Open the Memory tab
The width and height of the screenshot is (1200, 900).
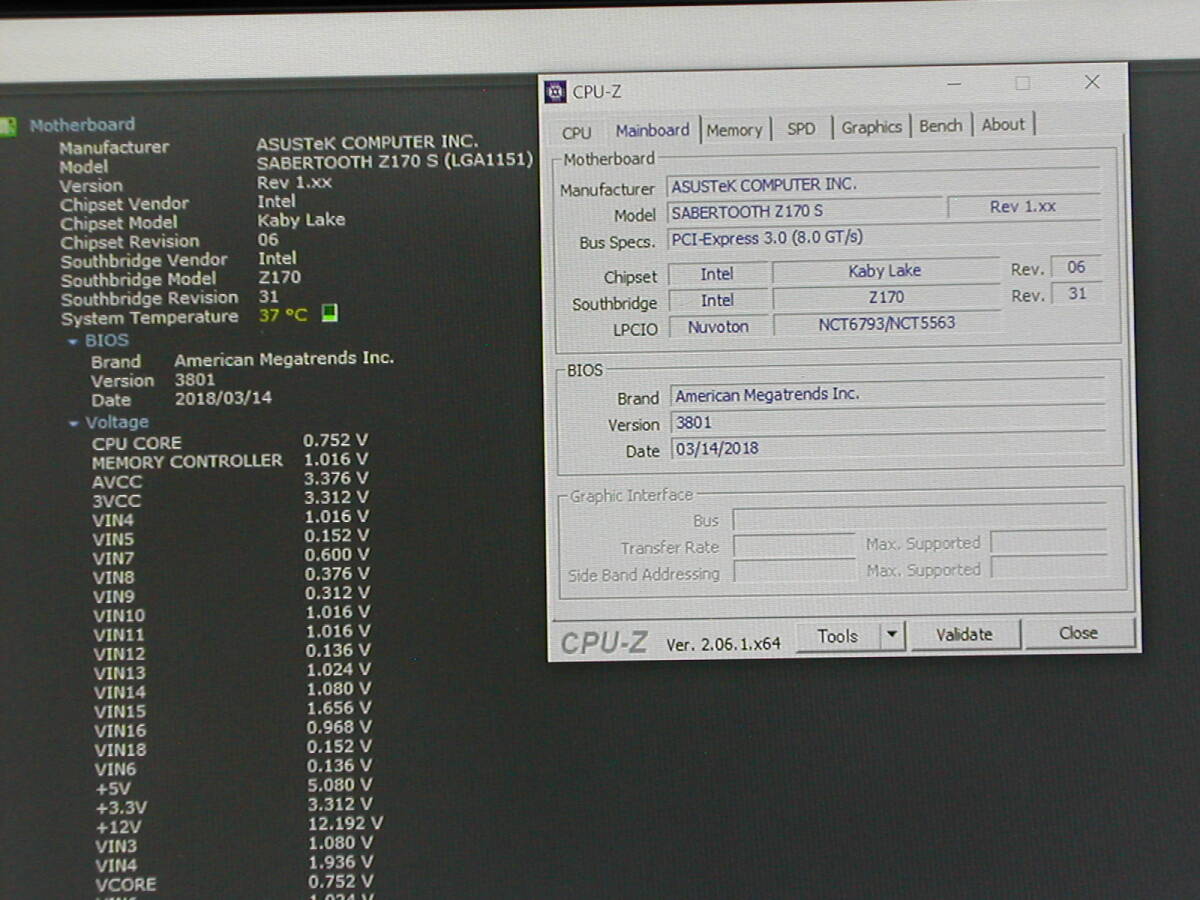pyautogui.click(x=734, y=130)
